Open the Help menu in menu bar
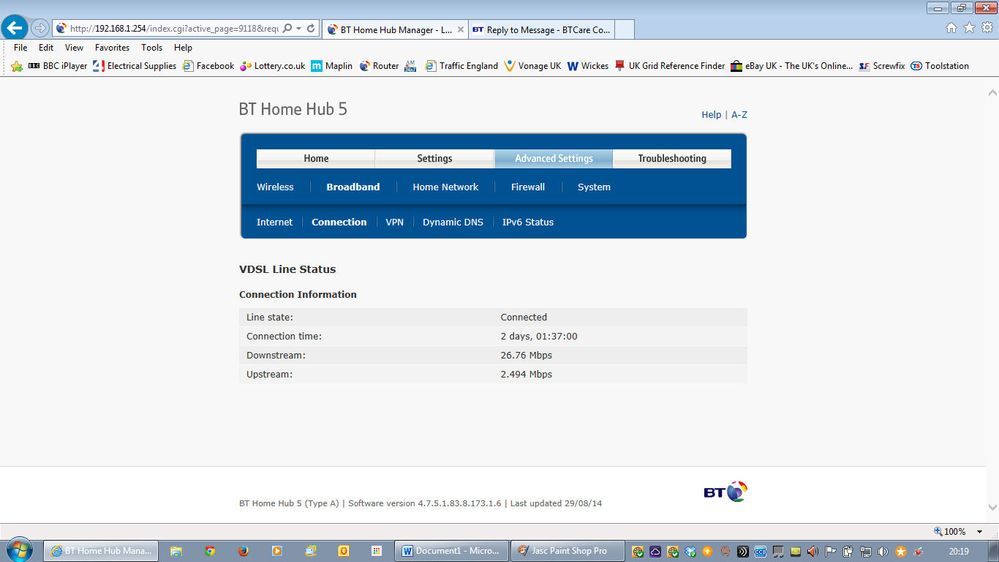The width and height of the screenshot is (999, 562). 183,48
